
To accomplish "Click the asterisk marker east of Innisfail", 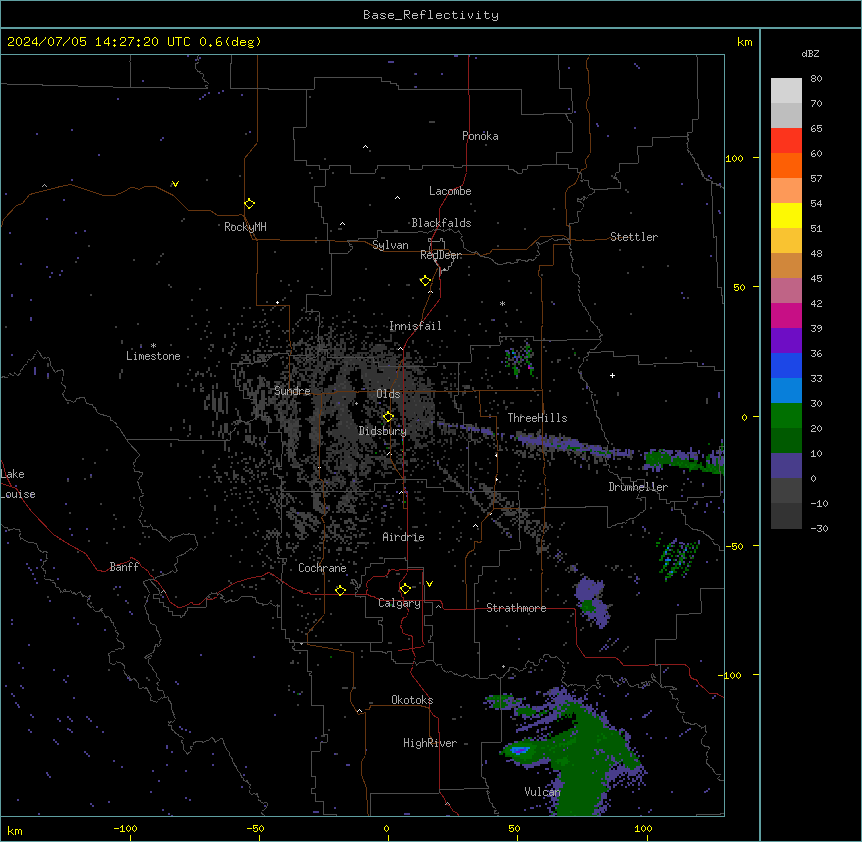I will click(x=502, y=303).
